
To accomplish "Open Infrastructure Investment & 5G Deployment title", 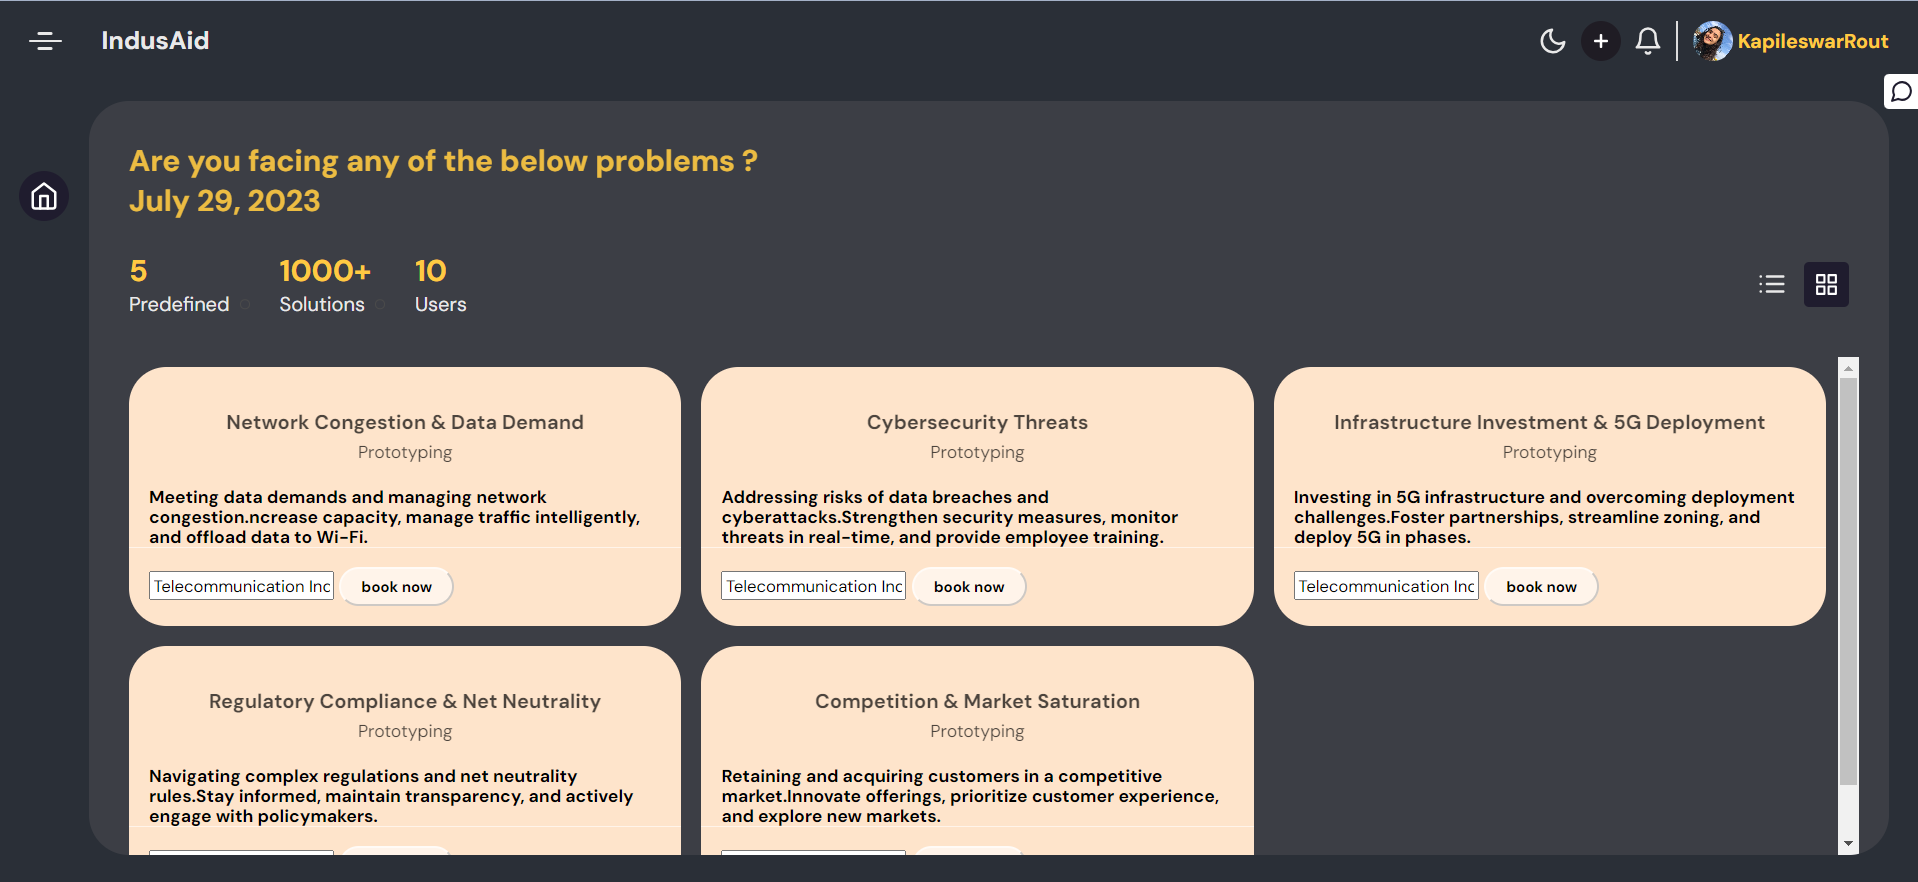I will (1549, 422).
